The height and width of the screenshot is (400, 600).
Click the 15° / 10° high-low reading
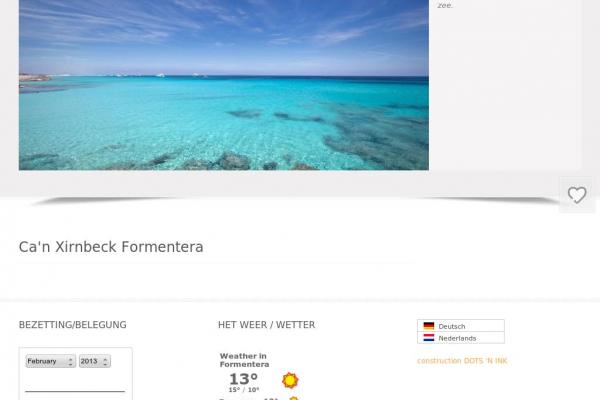pyautogui.click(x=244, y=390)
